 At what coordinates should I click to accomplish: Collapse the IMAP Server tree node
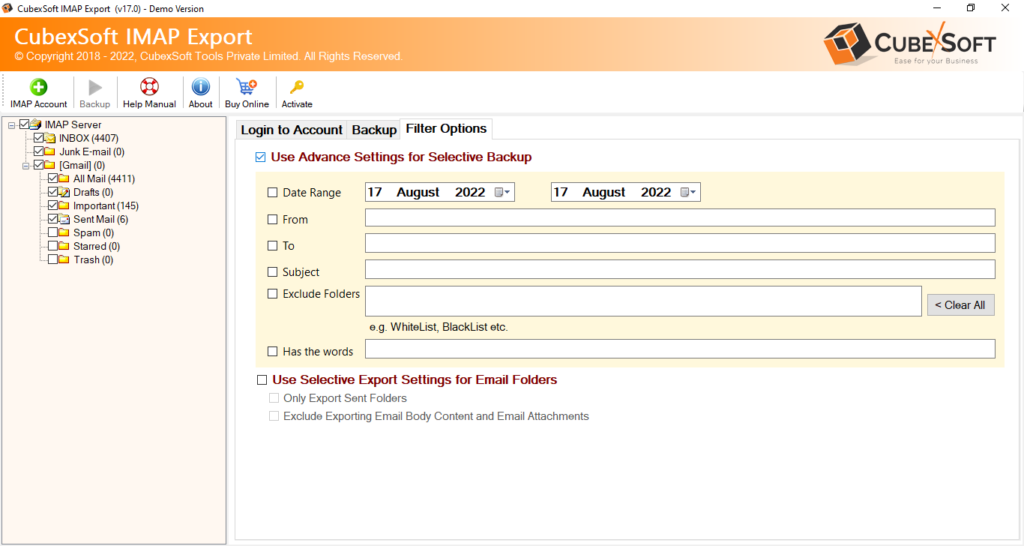coord(11,125)
